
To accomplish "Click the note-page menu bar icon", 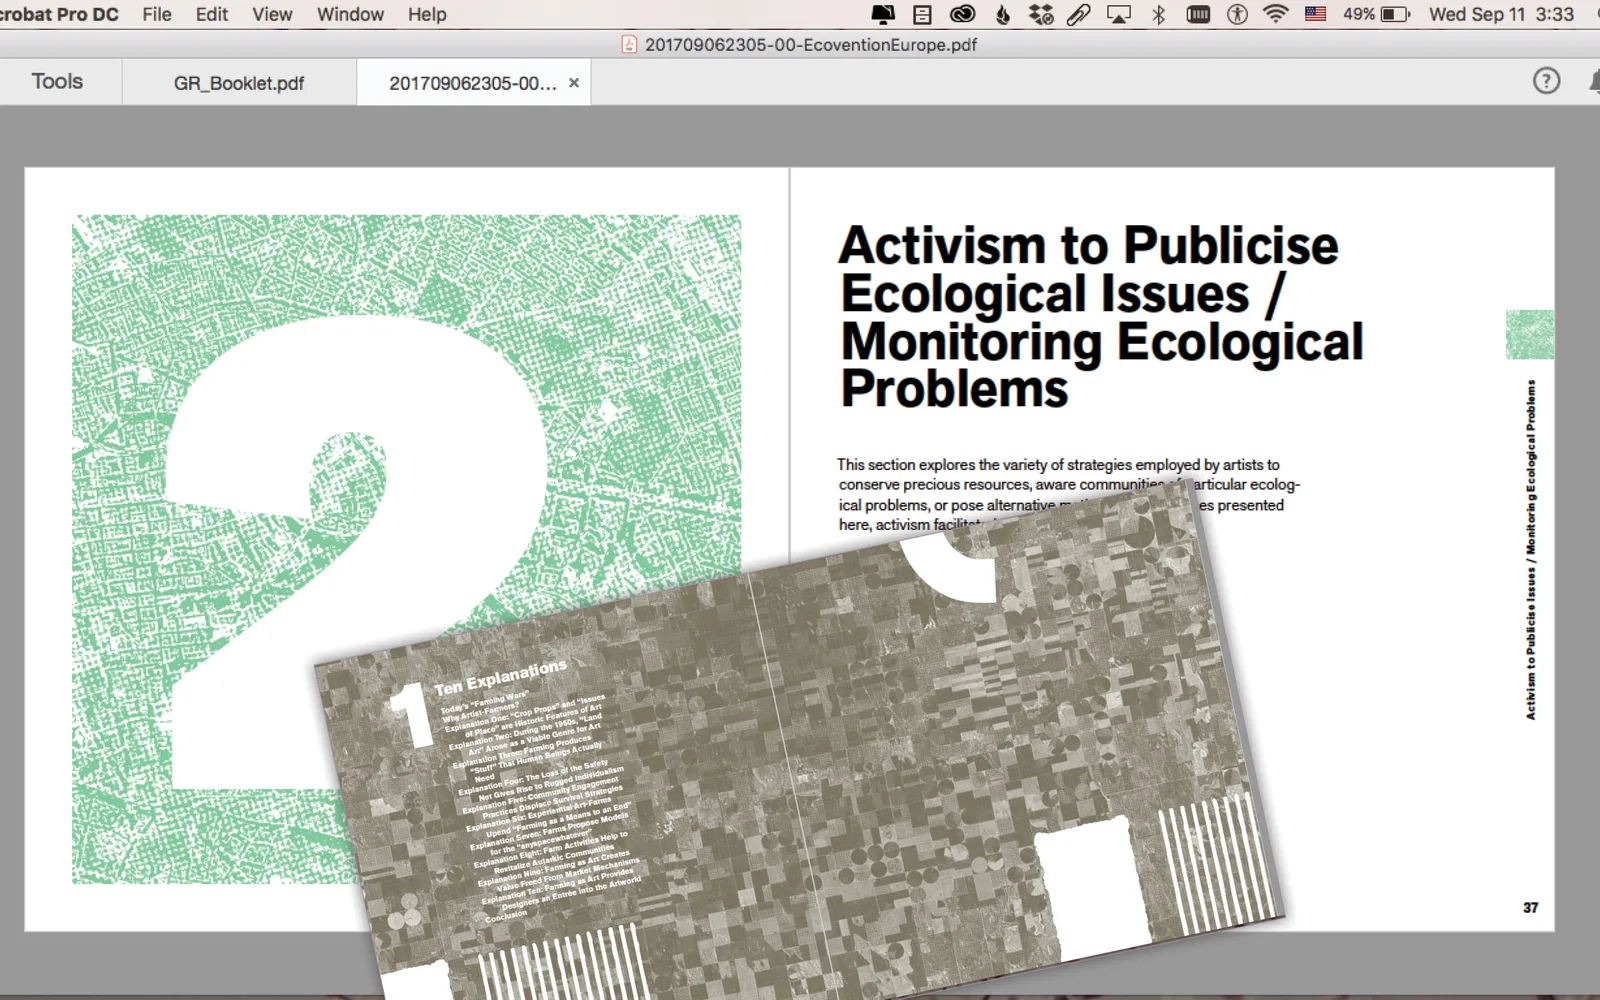I will coord(922,14).
